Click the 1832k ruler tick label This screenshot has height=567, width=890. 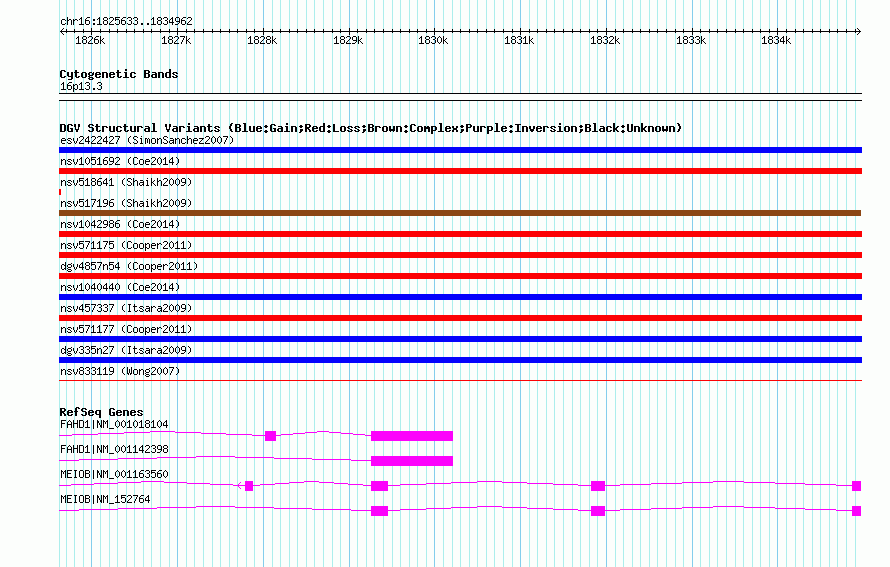pos(605,40)
